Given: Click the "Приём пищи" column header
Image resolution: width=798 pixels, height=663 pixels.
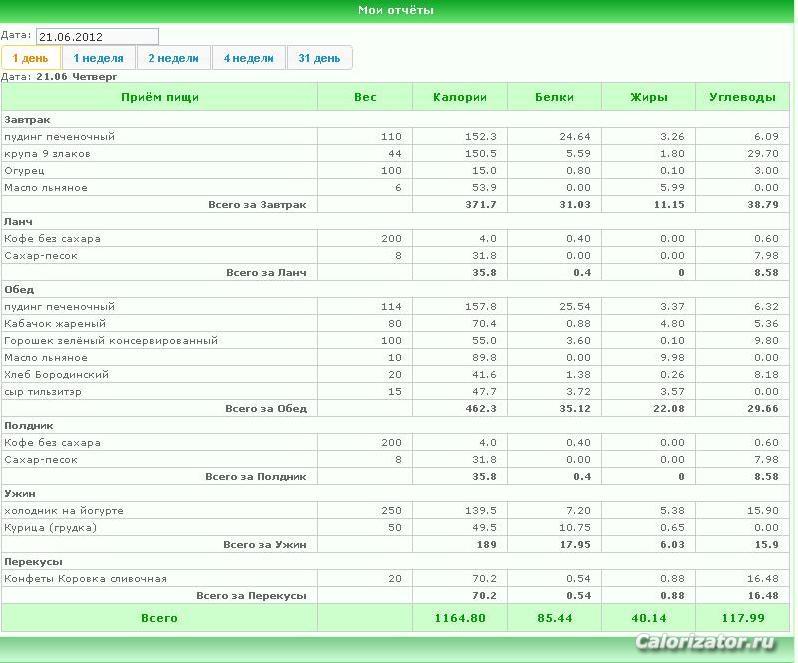Looking at the screenshot, I should point(160,97).
